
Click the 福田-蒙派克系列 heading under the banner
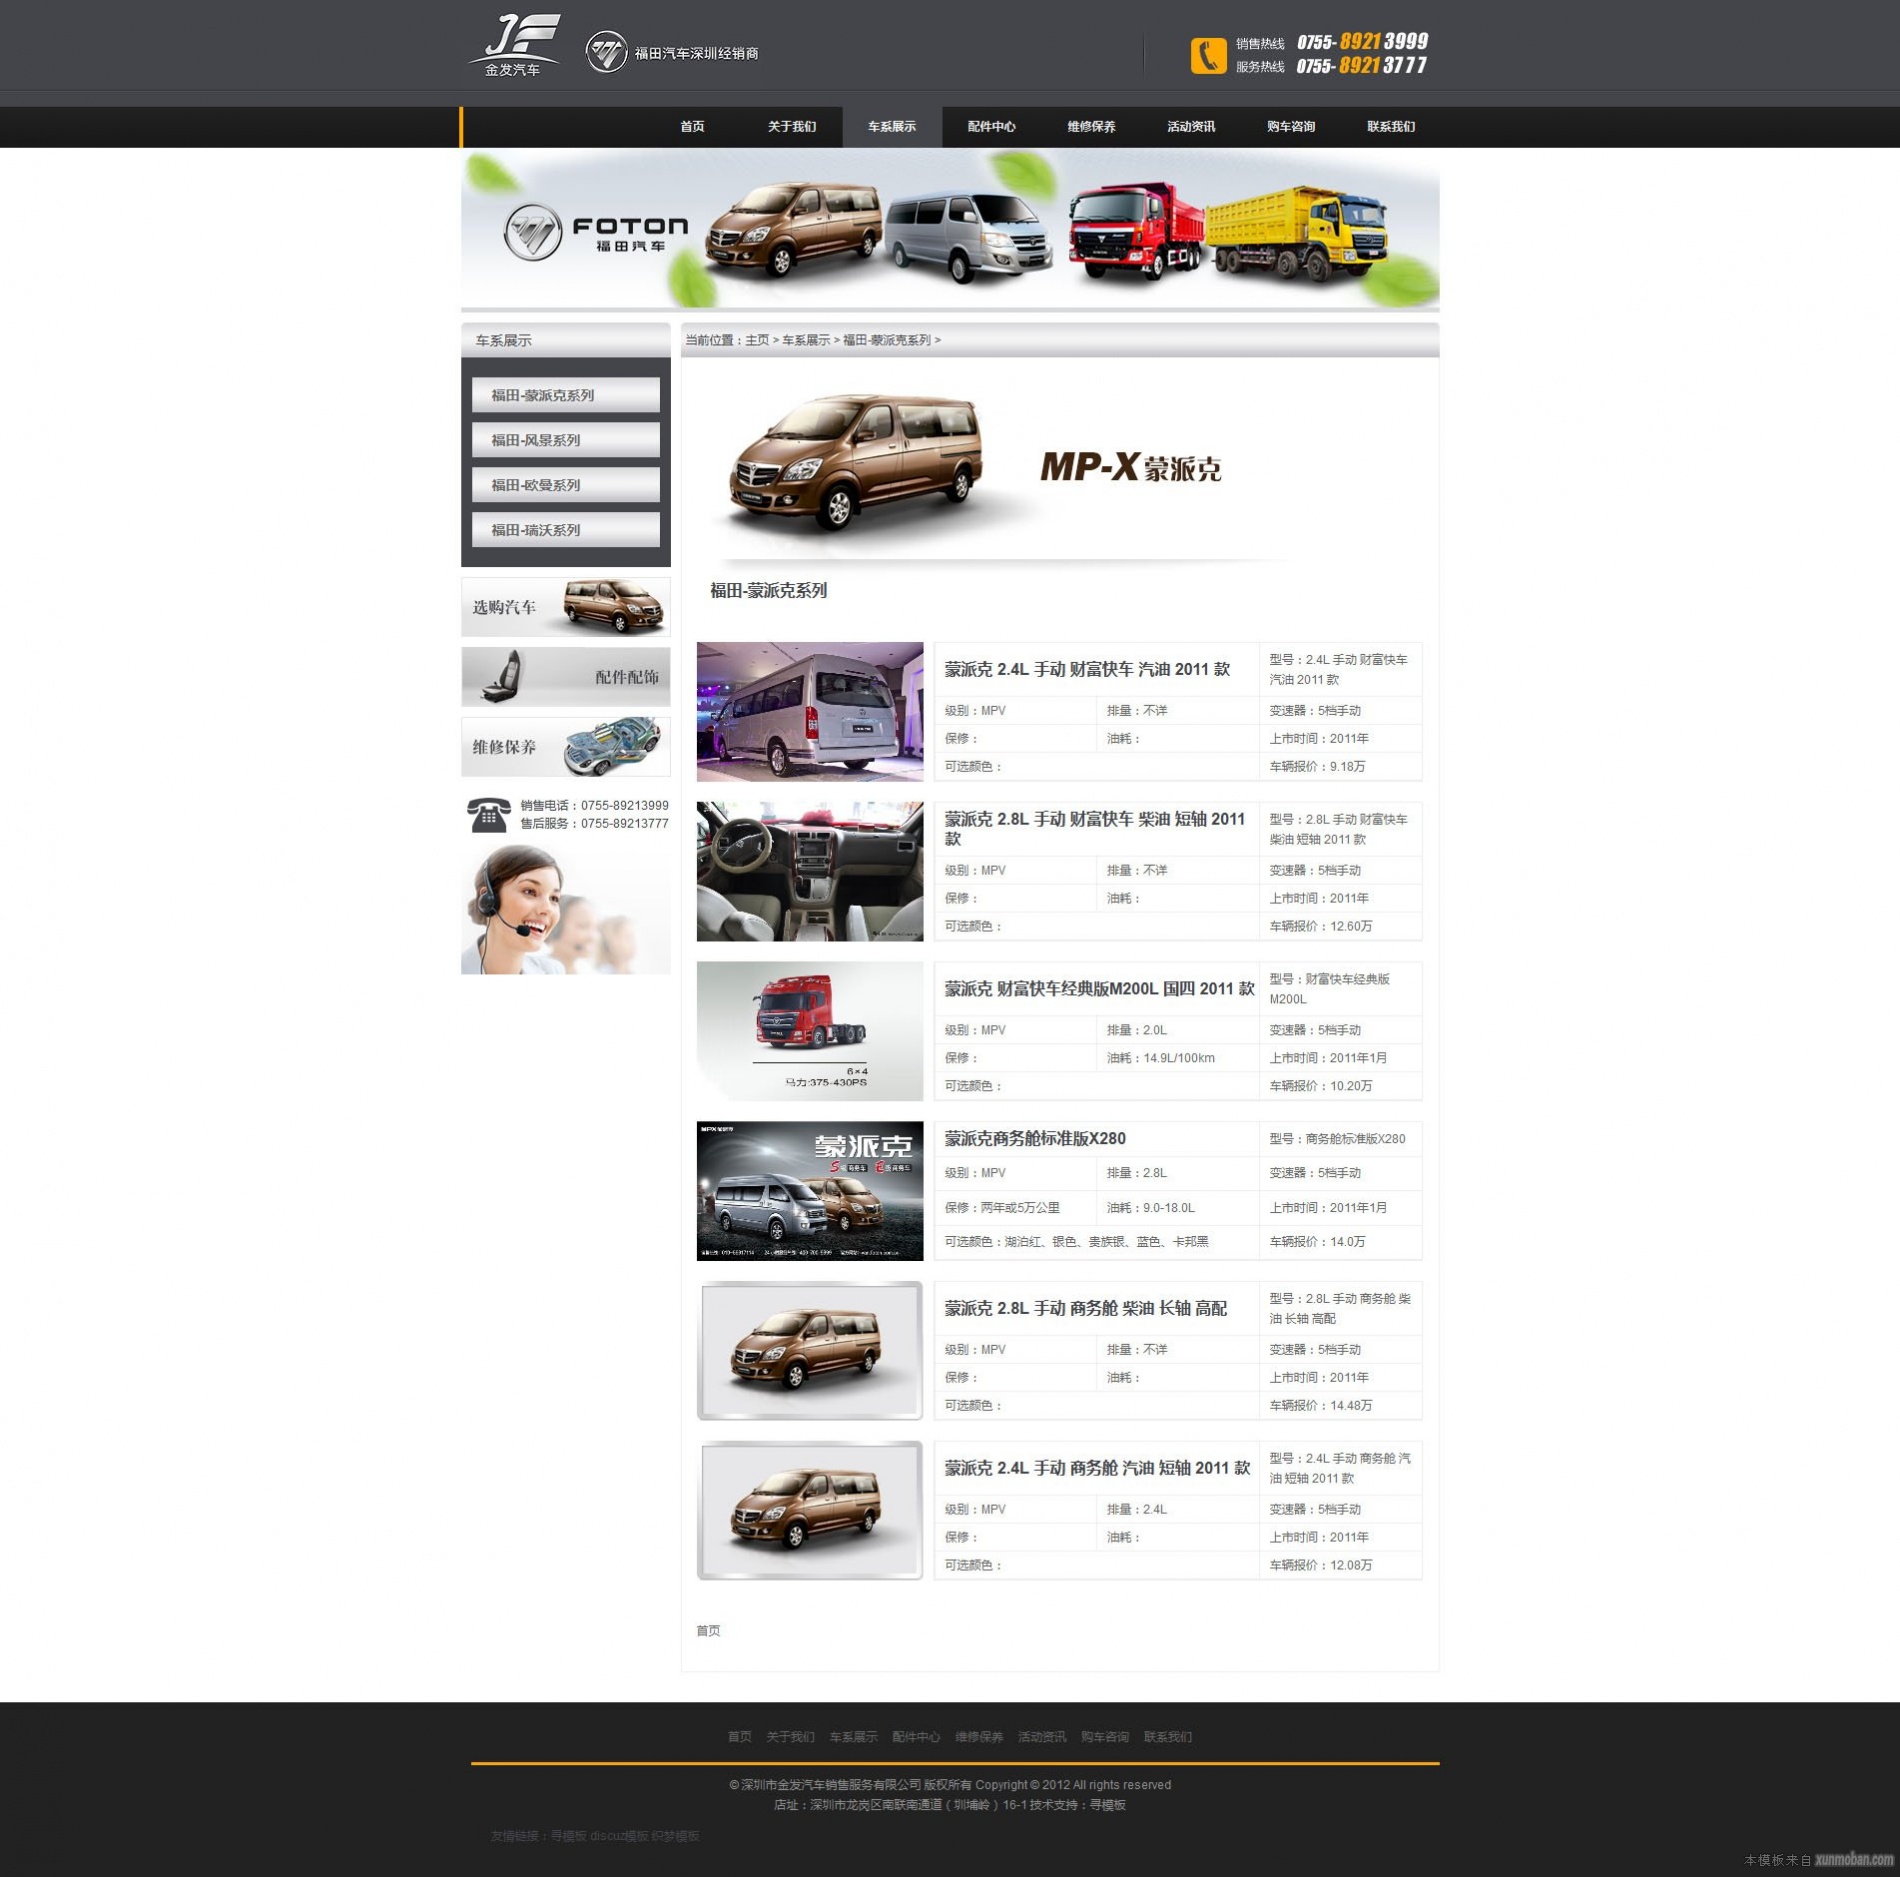[x=768, y=591]
